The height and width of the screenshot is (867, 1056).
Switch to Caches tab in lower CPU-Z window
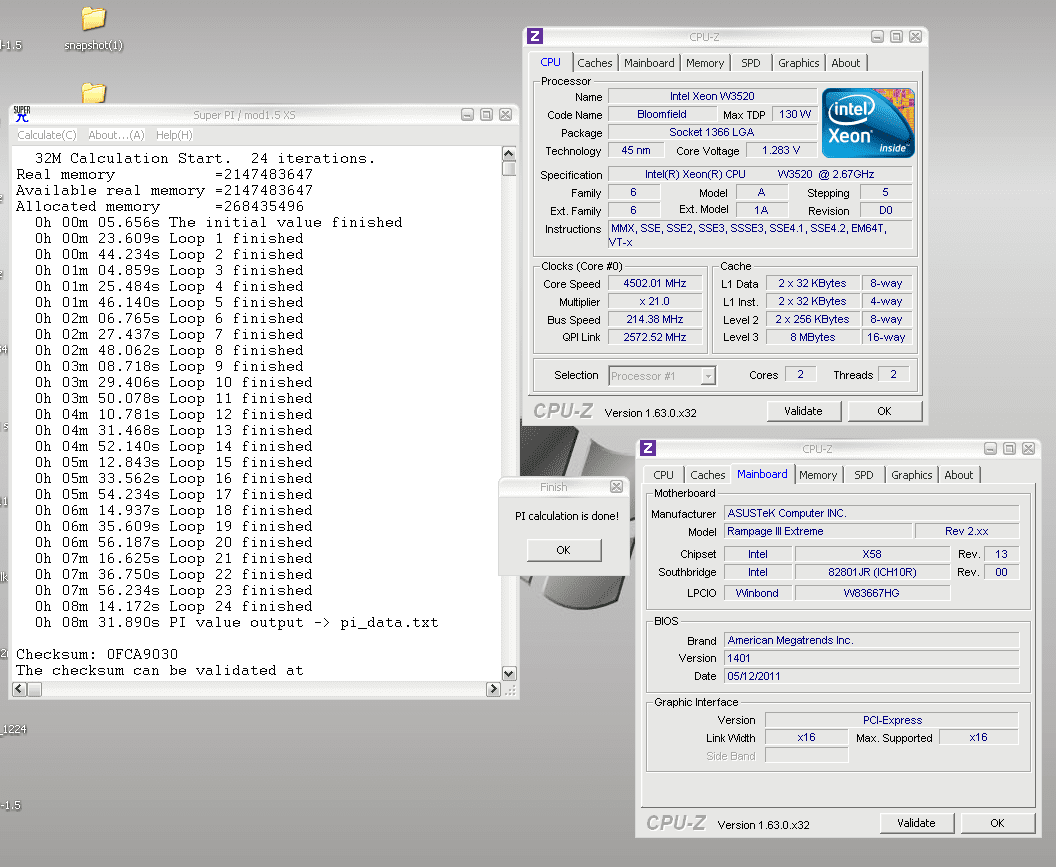[x=708, y=475]
